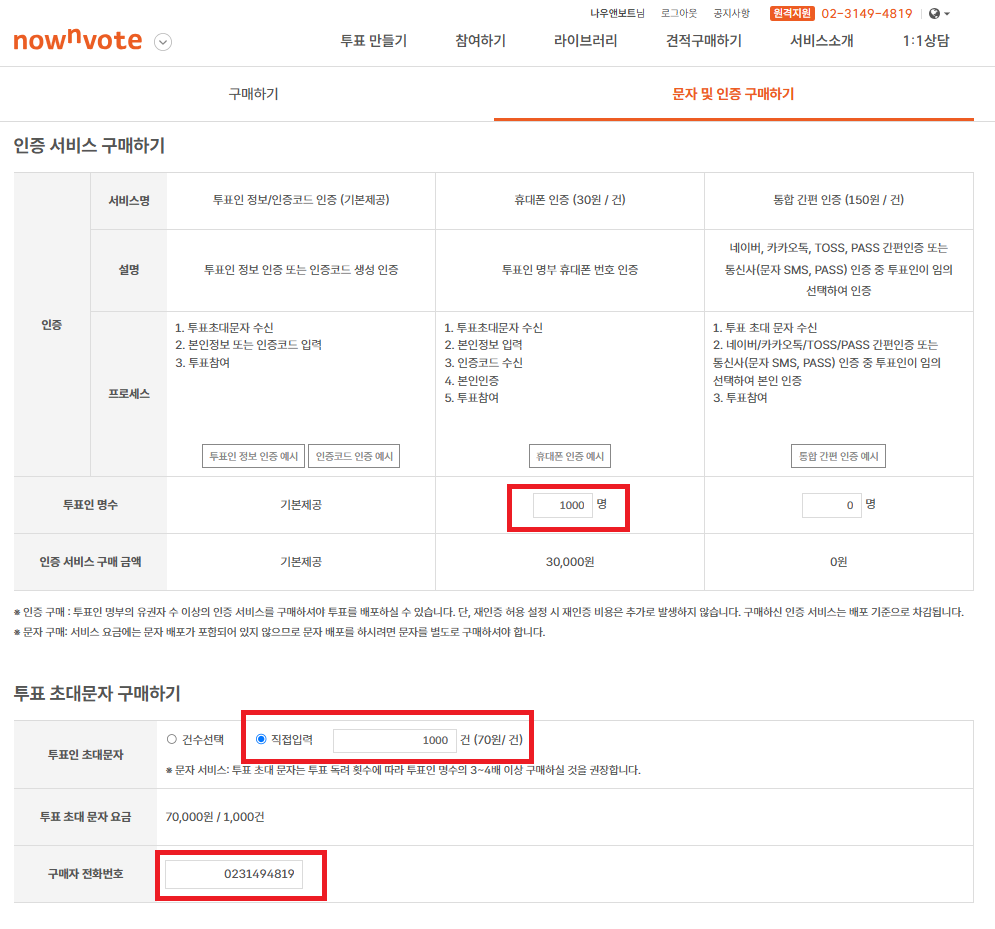Click the 통합 간편 인증 예시 button
The image size is (995, 929).
[838, 456]
